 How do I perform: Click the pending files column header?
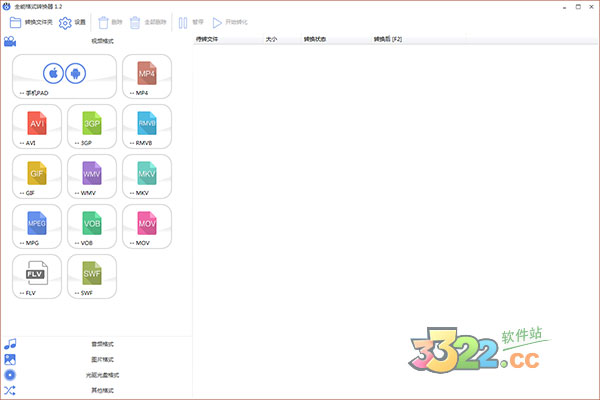[228, 39]
